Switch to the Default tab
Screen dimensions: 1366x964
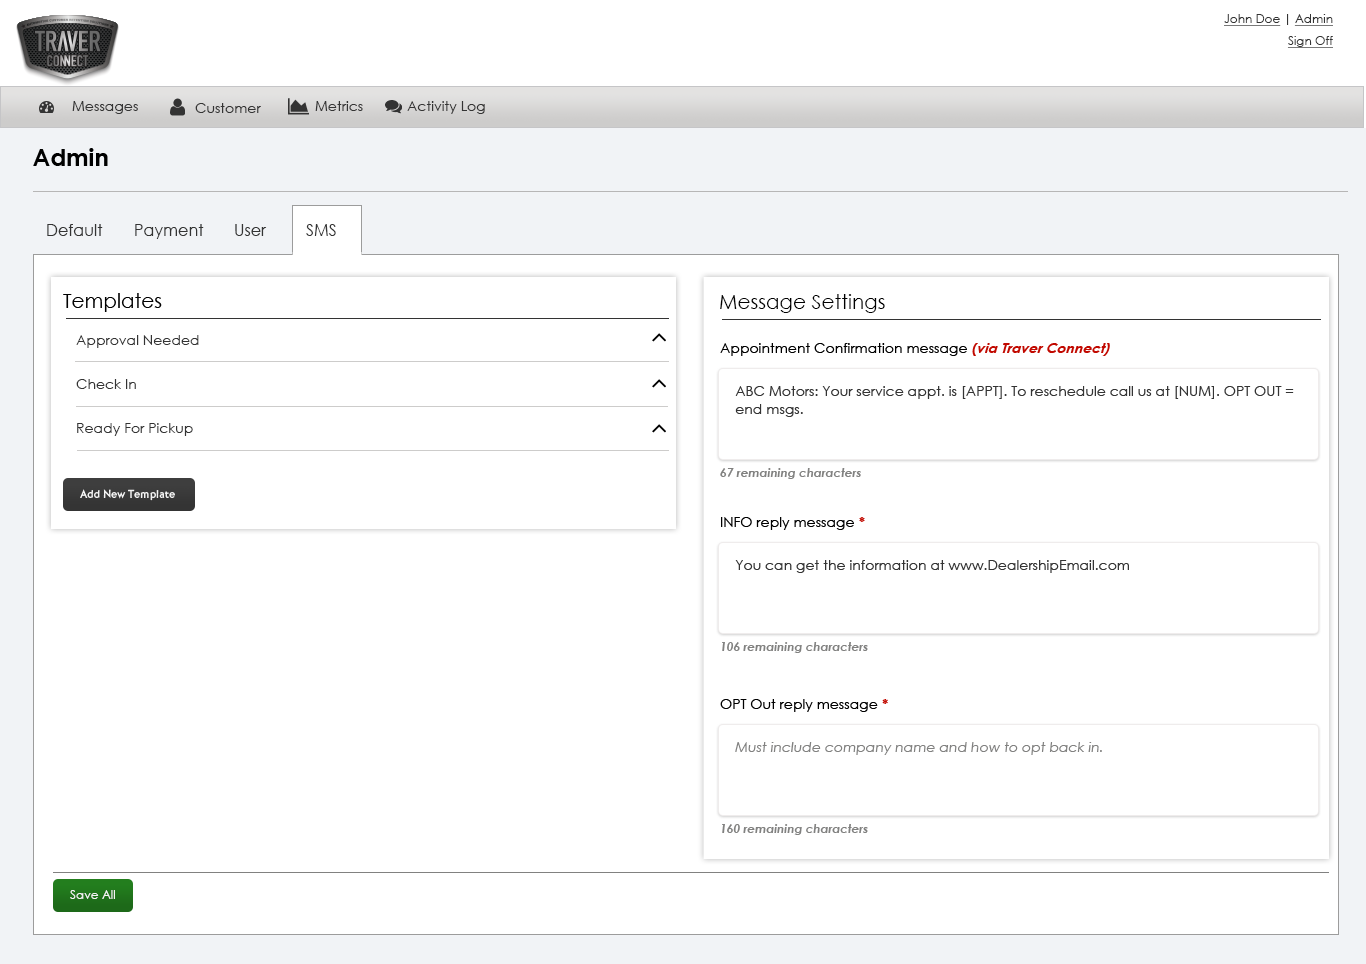pos(74,230)
